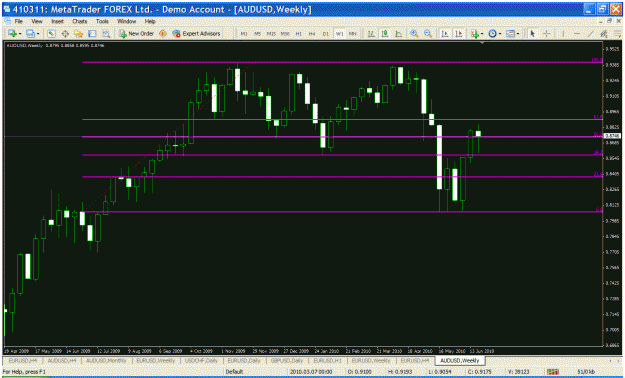Switch to Line Chart display

click(x=399, y=34)
